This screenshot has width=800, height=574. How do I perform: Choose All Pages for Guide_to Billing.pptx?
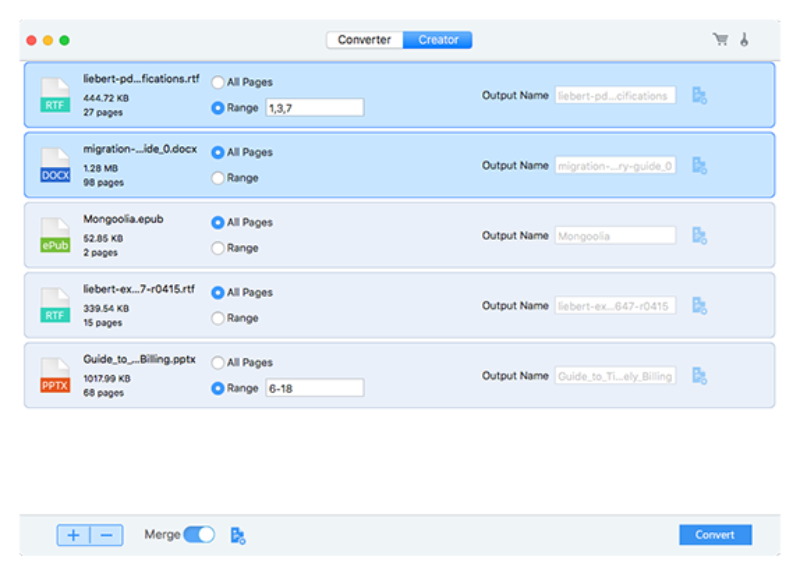[218, 363]
